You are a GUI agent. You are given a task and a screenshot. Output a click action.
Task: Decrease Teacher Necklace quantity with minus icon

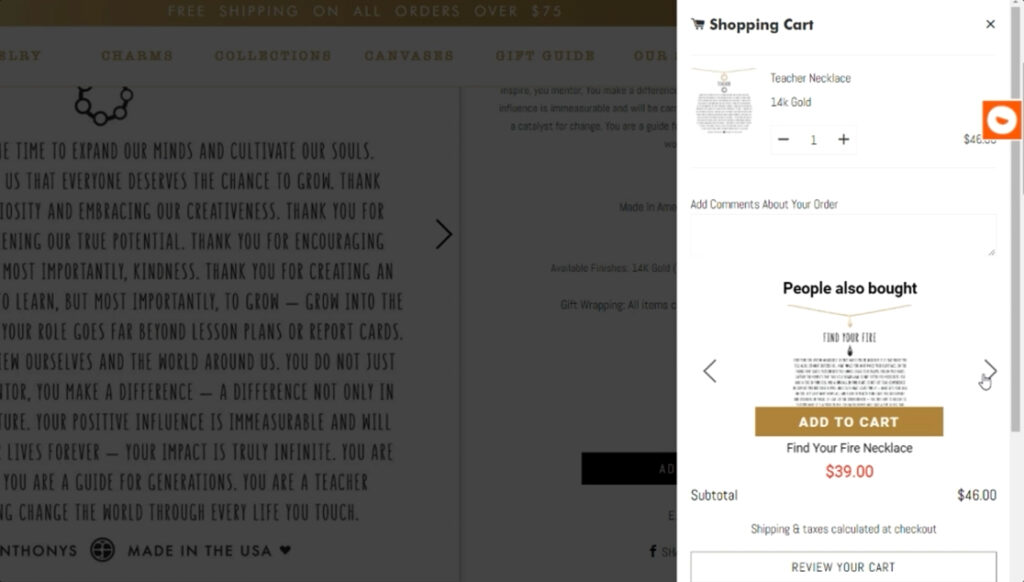click(784, 139)
